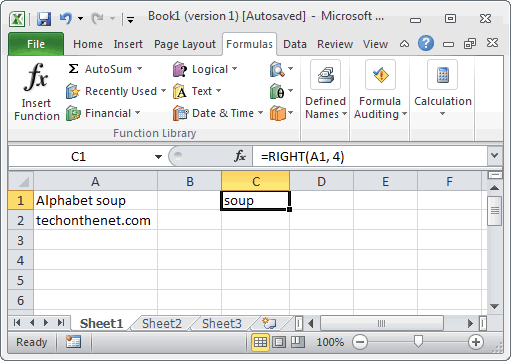Screen dimensions: 511x361
Task: Open the Calculation group
Action: 443,88
